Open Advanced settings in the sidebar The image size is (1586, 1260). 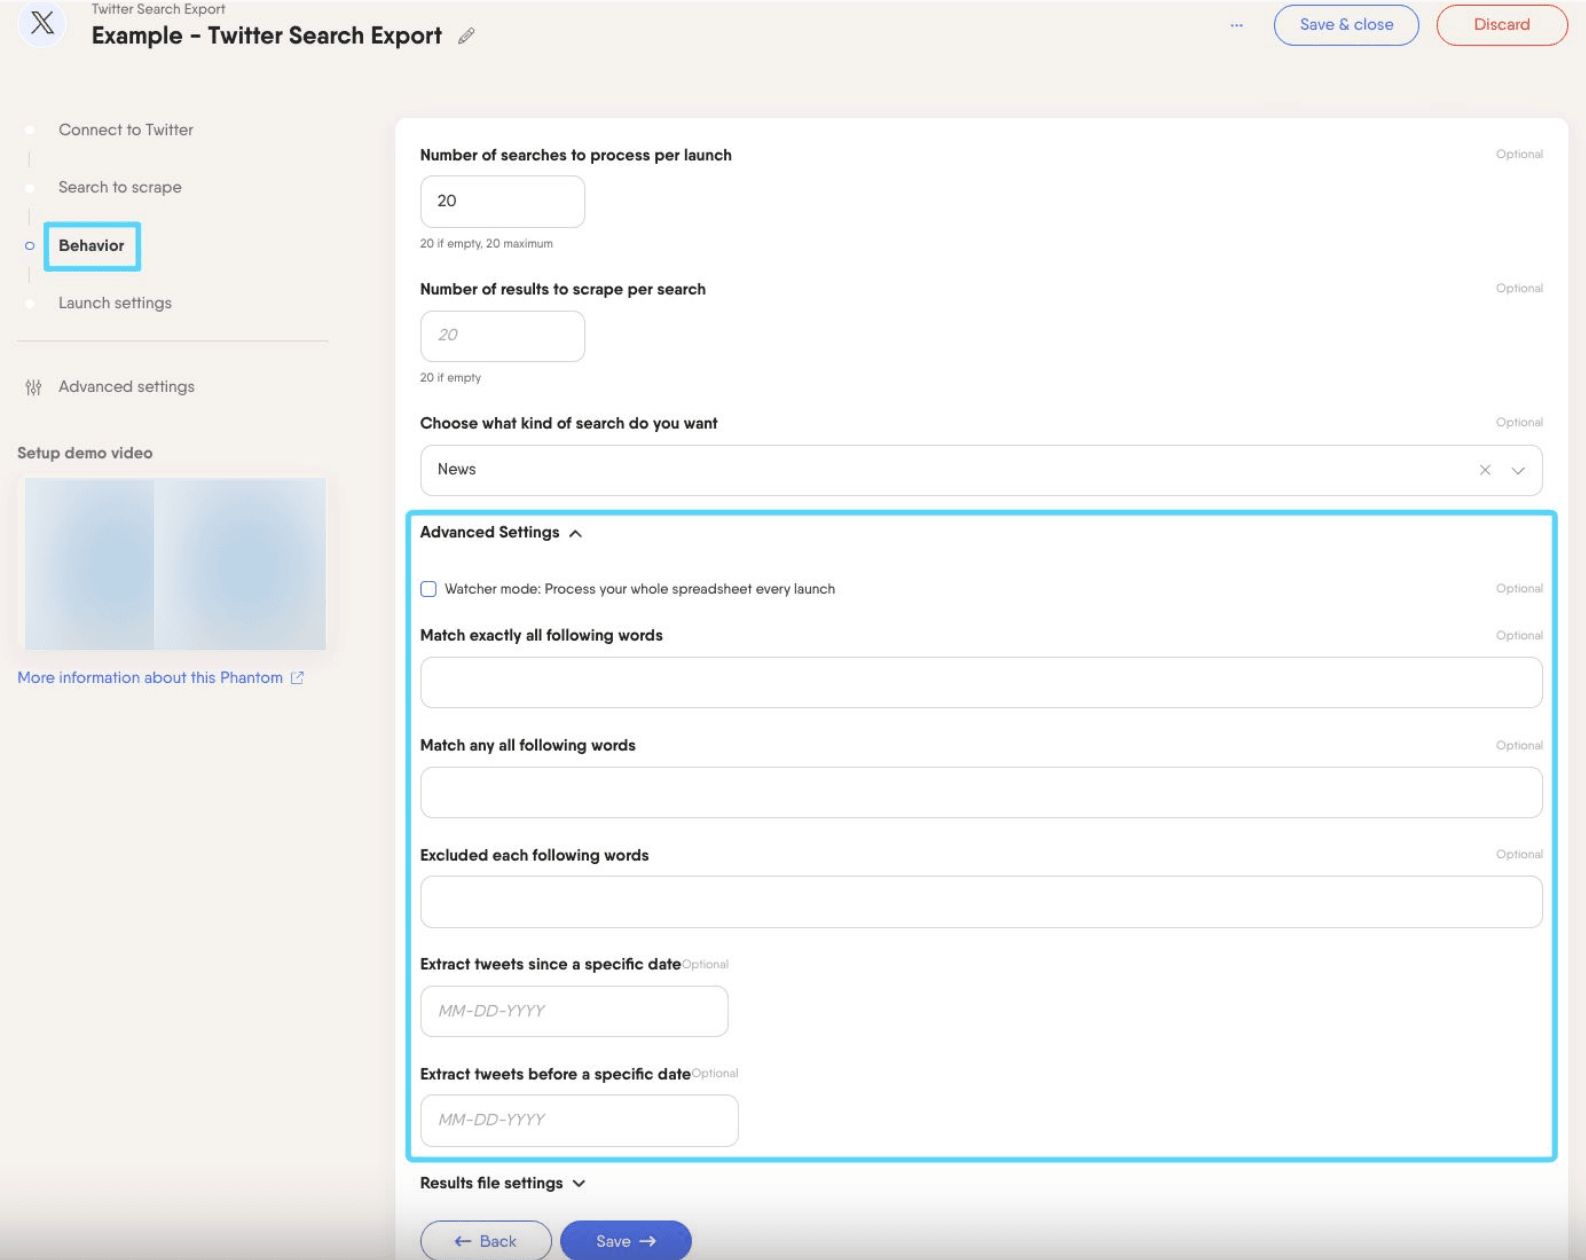tap(126, 387)
